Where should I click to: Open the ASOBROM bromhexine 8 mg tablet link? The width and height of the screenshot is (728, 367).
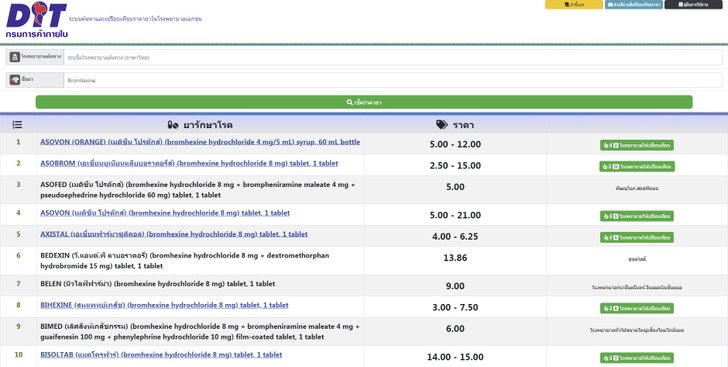pos(189,164)
